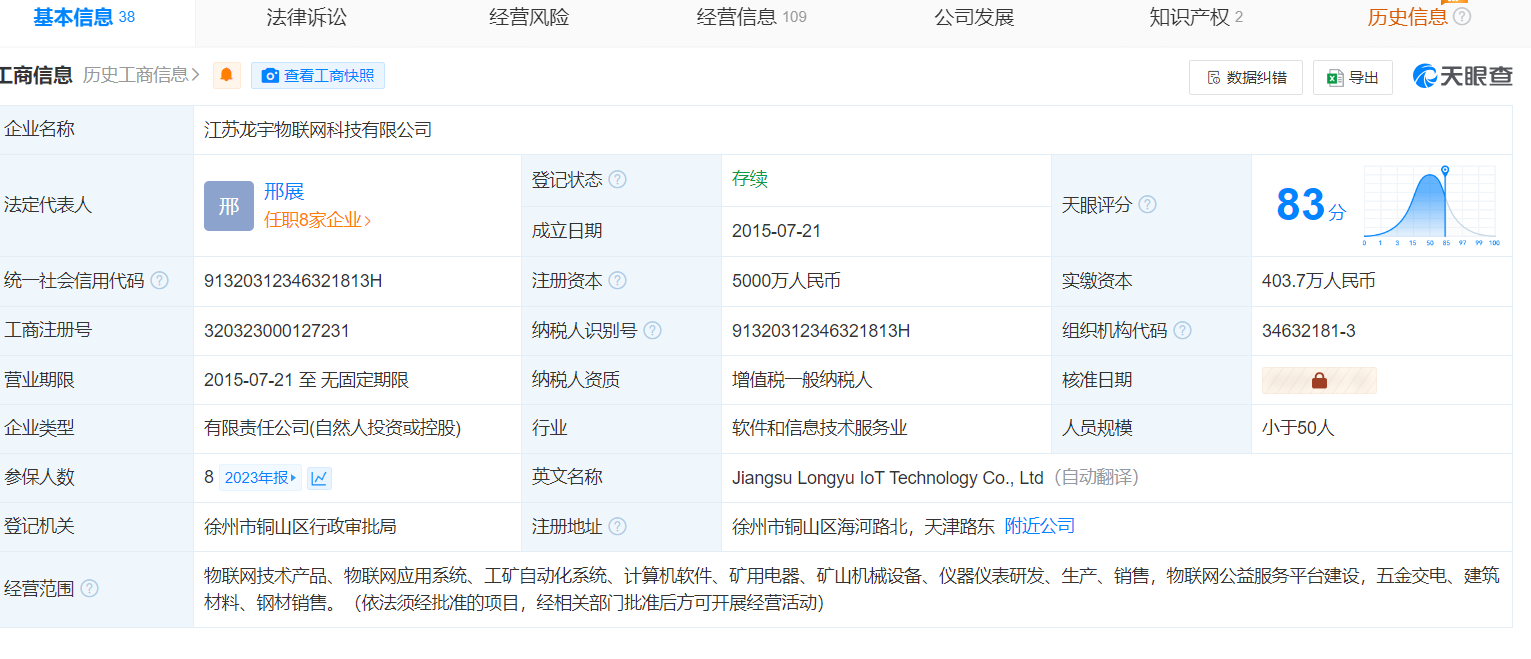1531x659 pixels.
Task: Switch to 经营信息 tab
Action: click(752, 17)
